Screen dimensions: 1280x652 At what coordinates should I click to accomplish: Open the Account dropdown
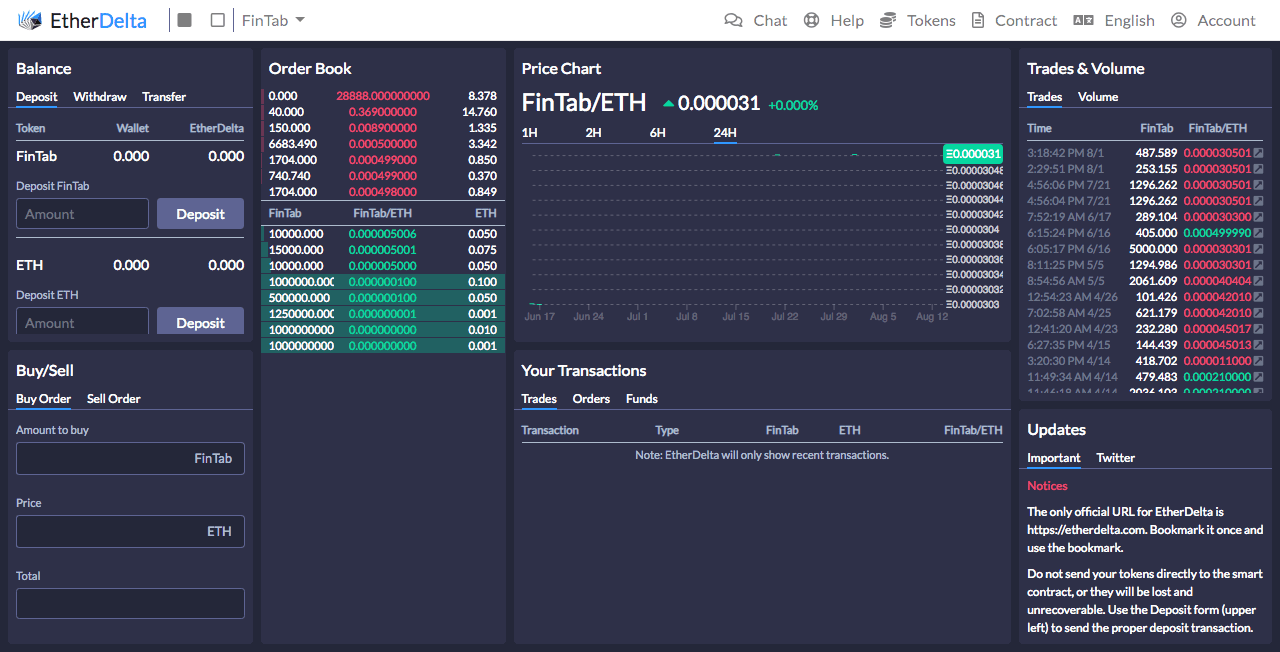point(1213,20)
